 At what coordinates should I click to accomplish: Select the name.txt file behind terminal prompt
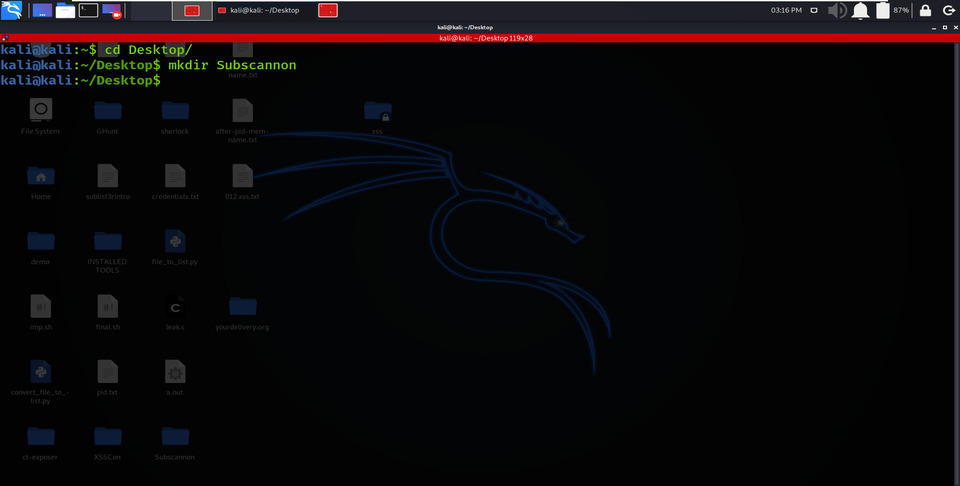coord(242,60)
